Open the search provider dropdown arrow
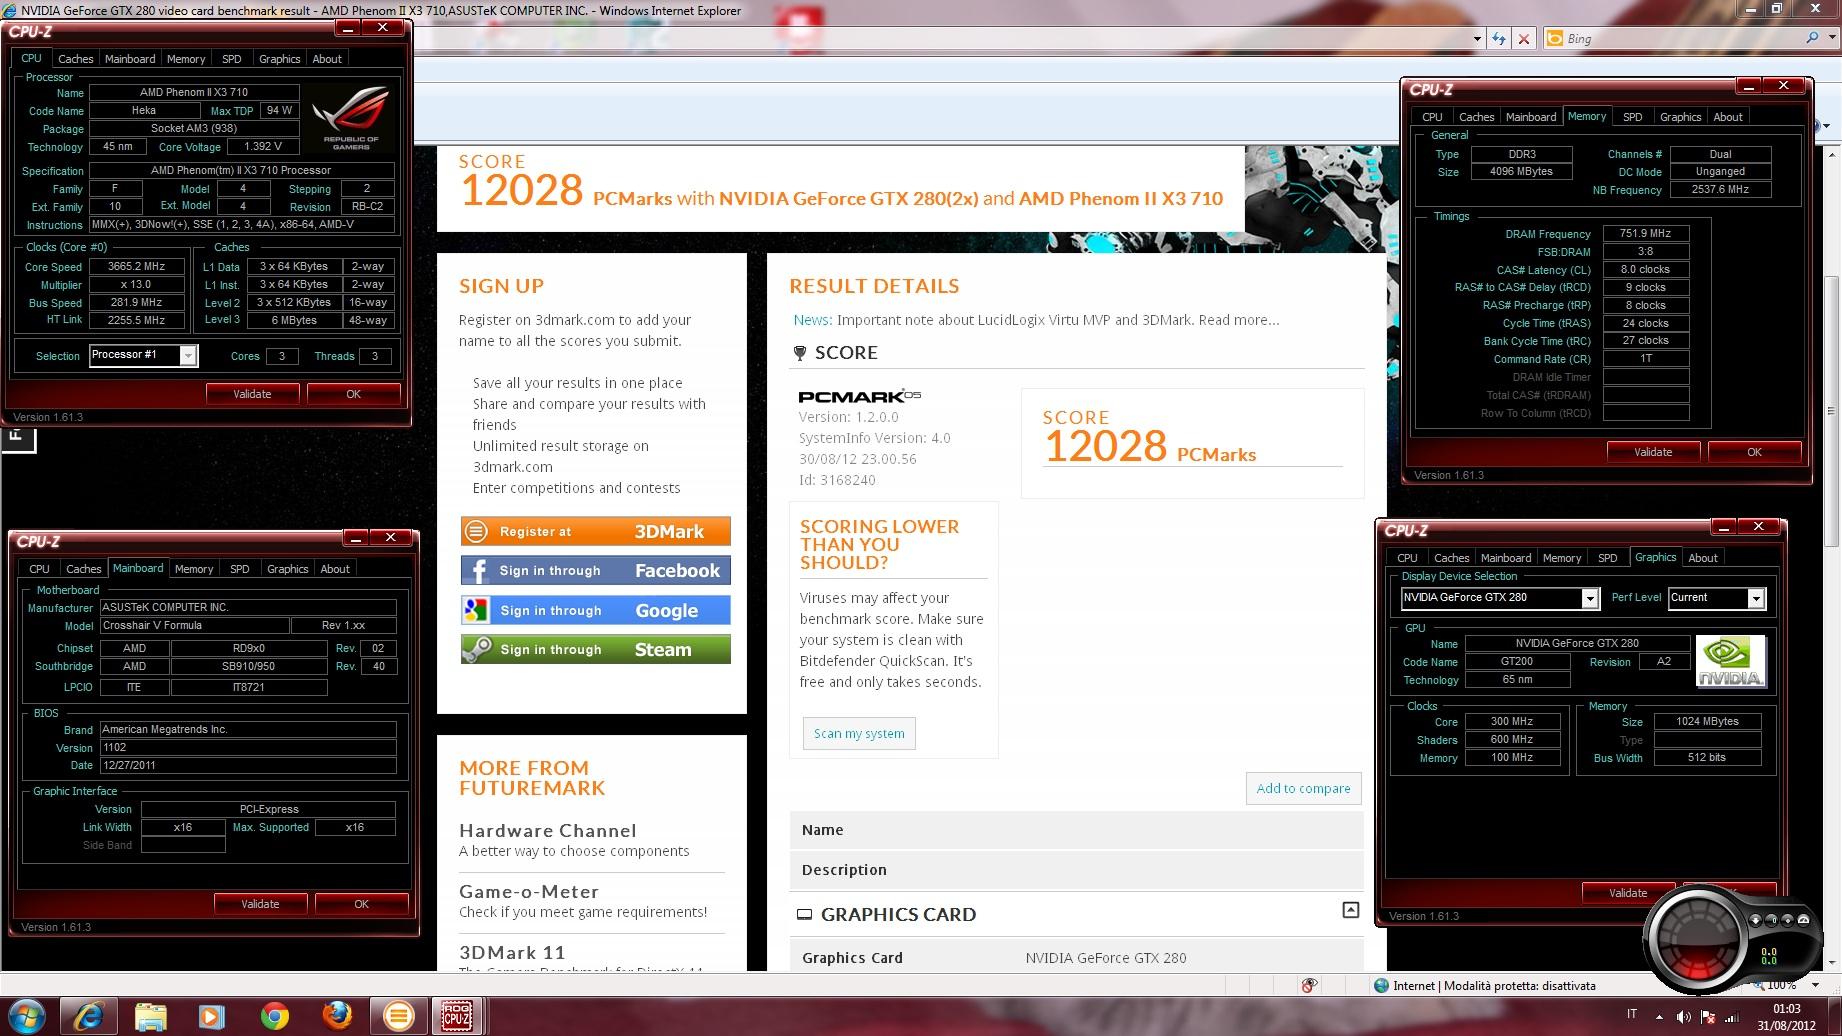The height and width of the screenshot is (1036, 1842). pyautogui.click(x=1831, y=38)
